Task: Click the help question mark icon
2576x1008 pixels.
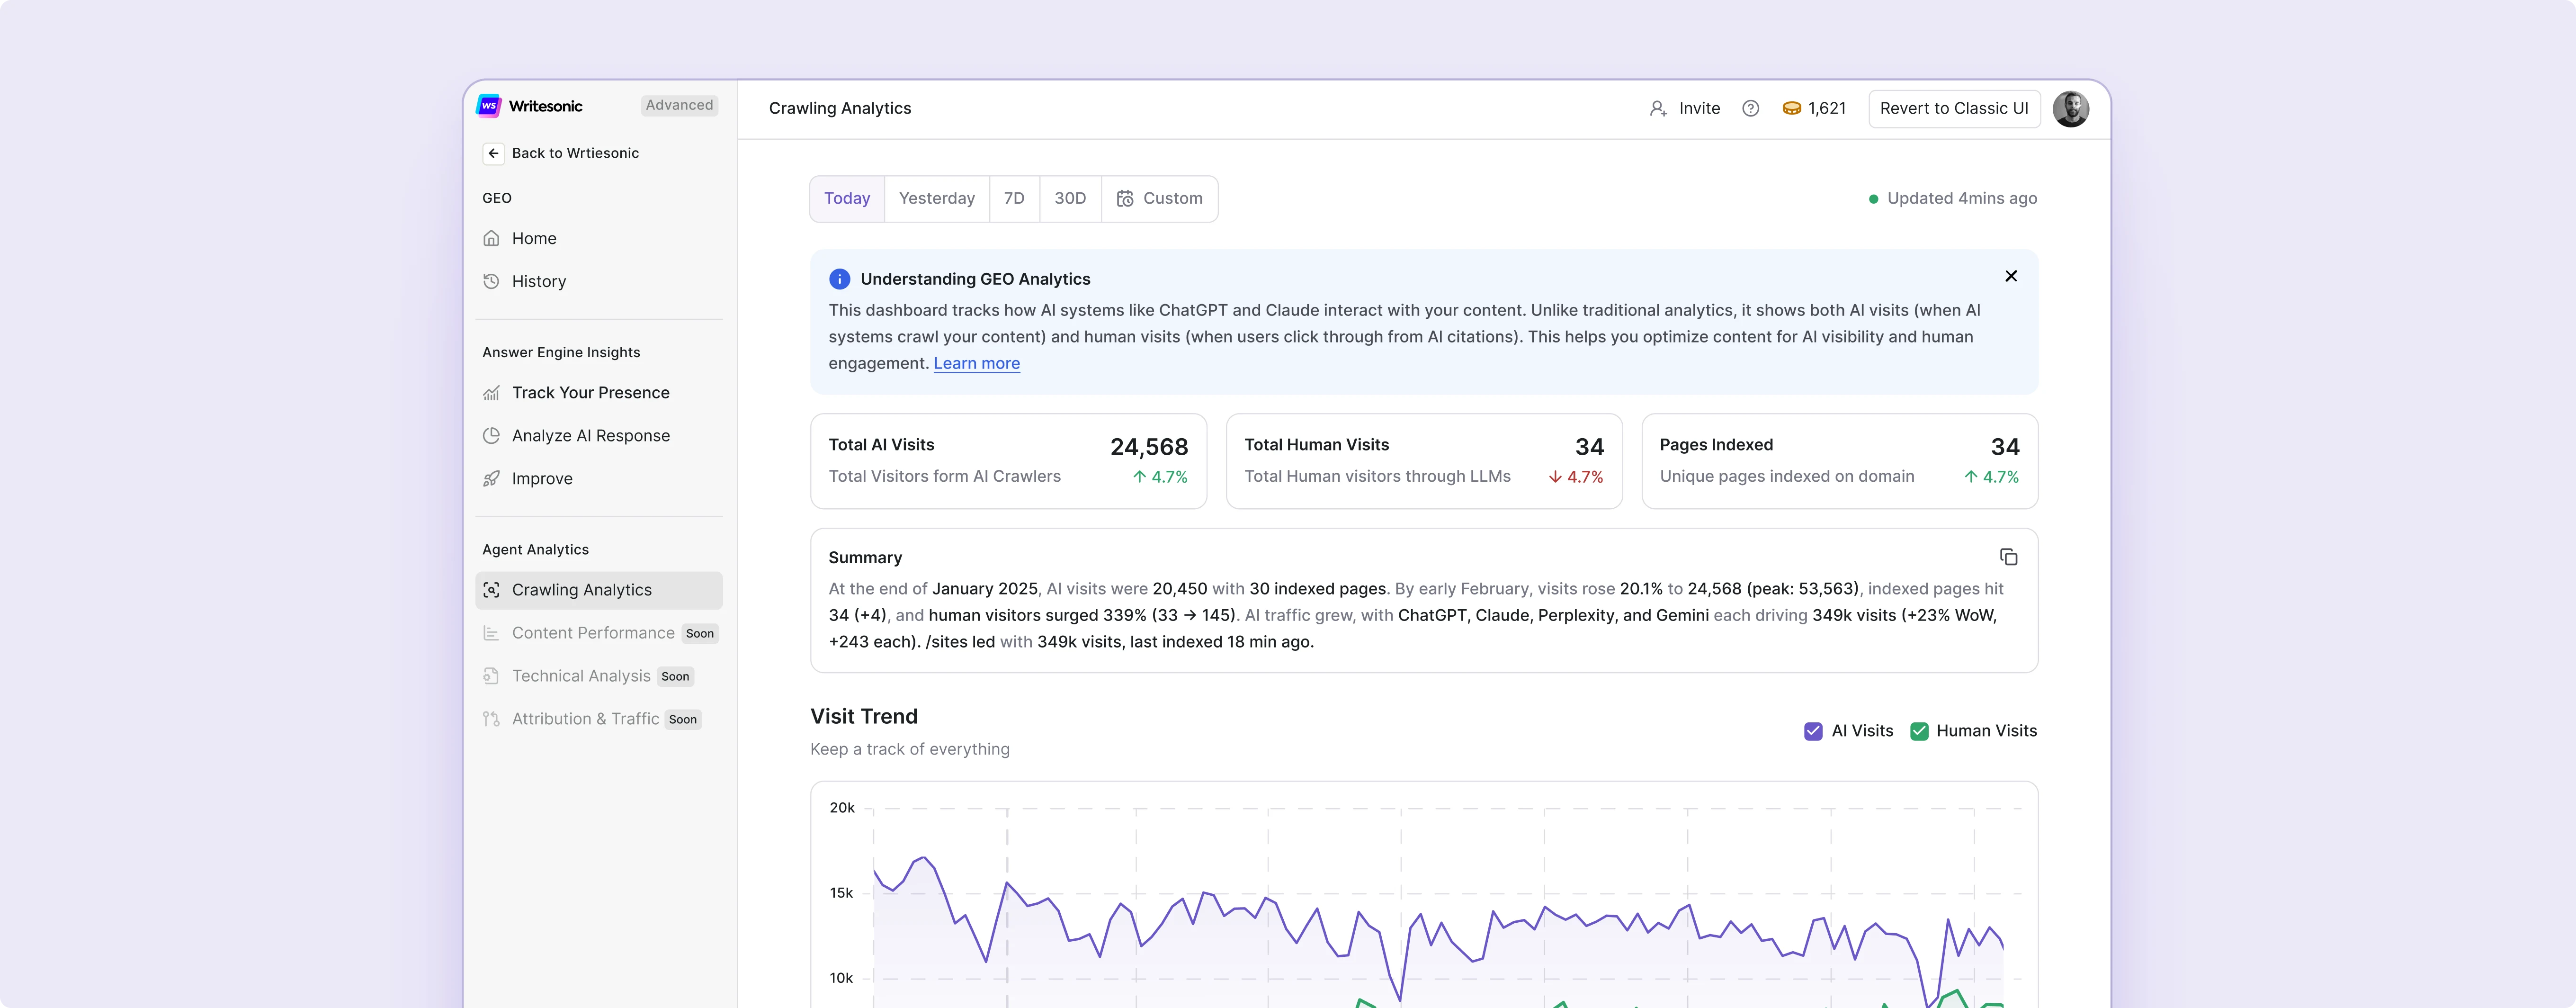Action: [x=1750, y=108]
